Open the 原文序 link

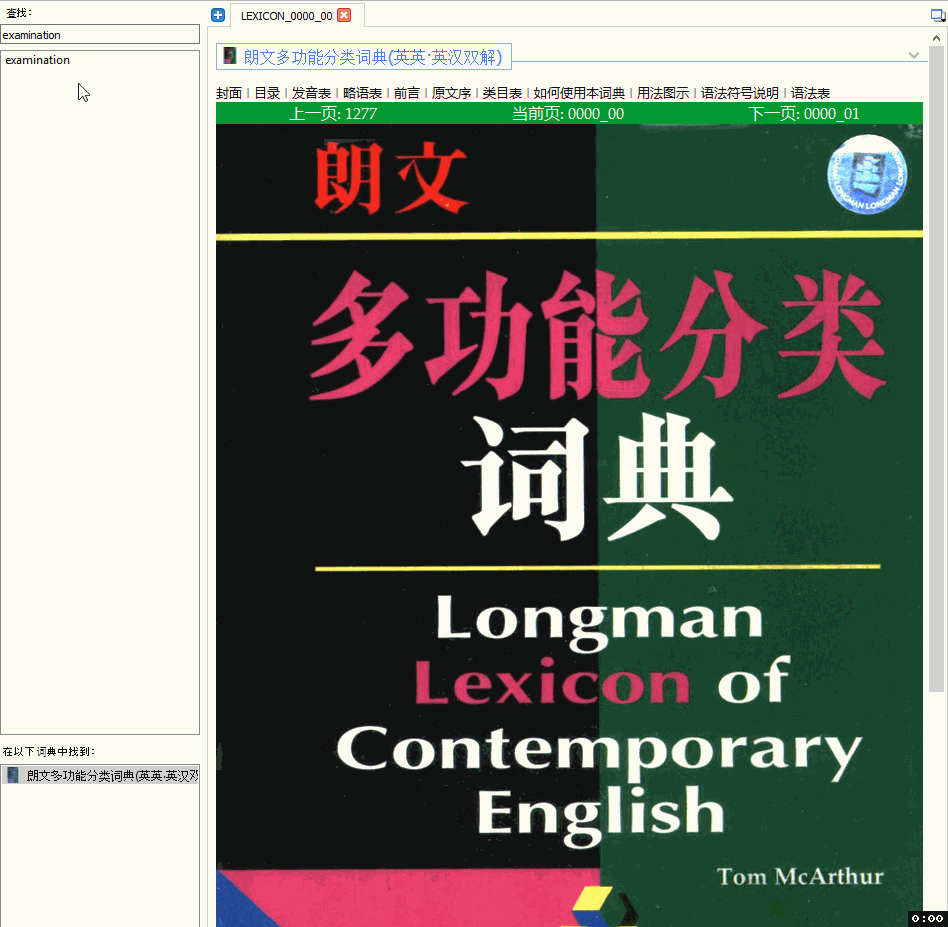(x=451, y=93)
